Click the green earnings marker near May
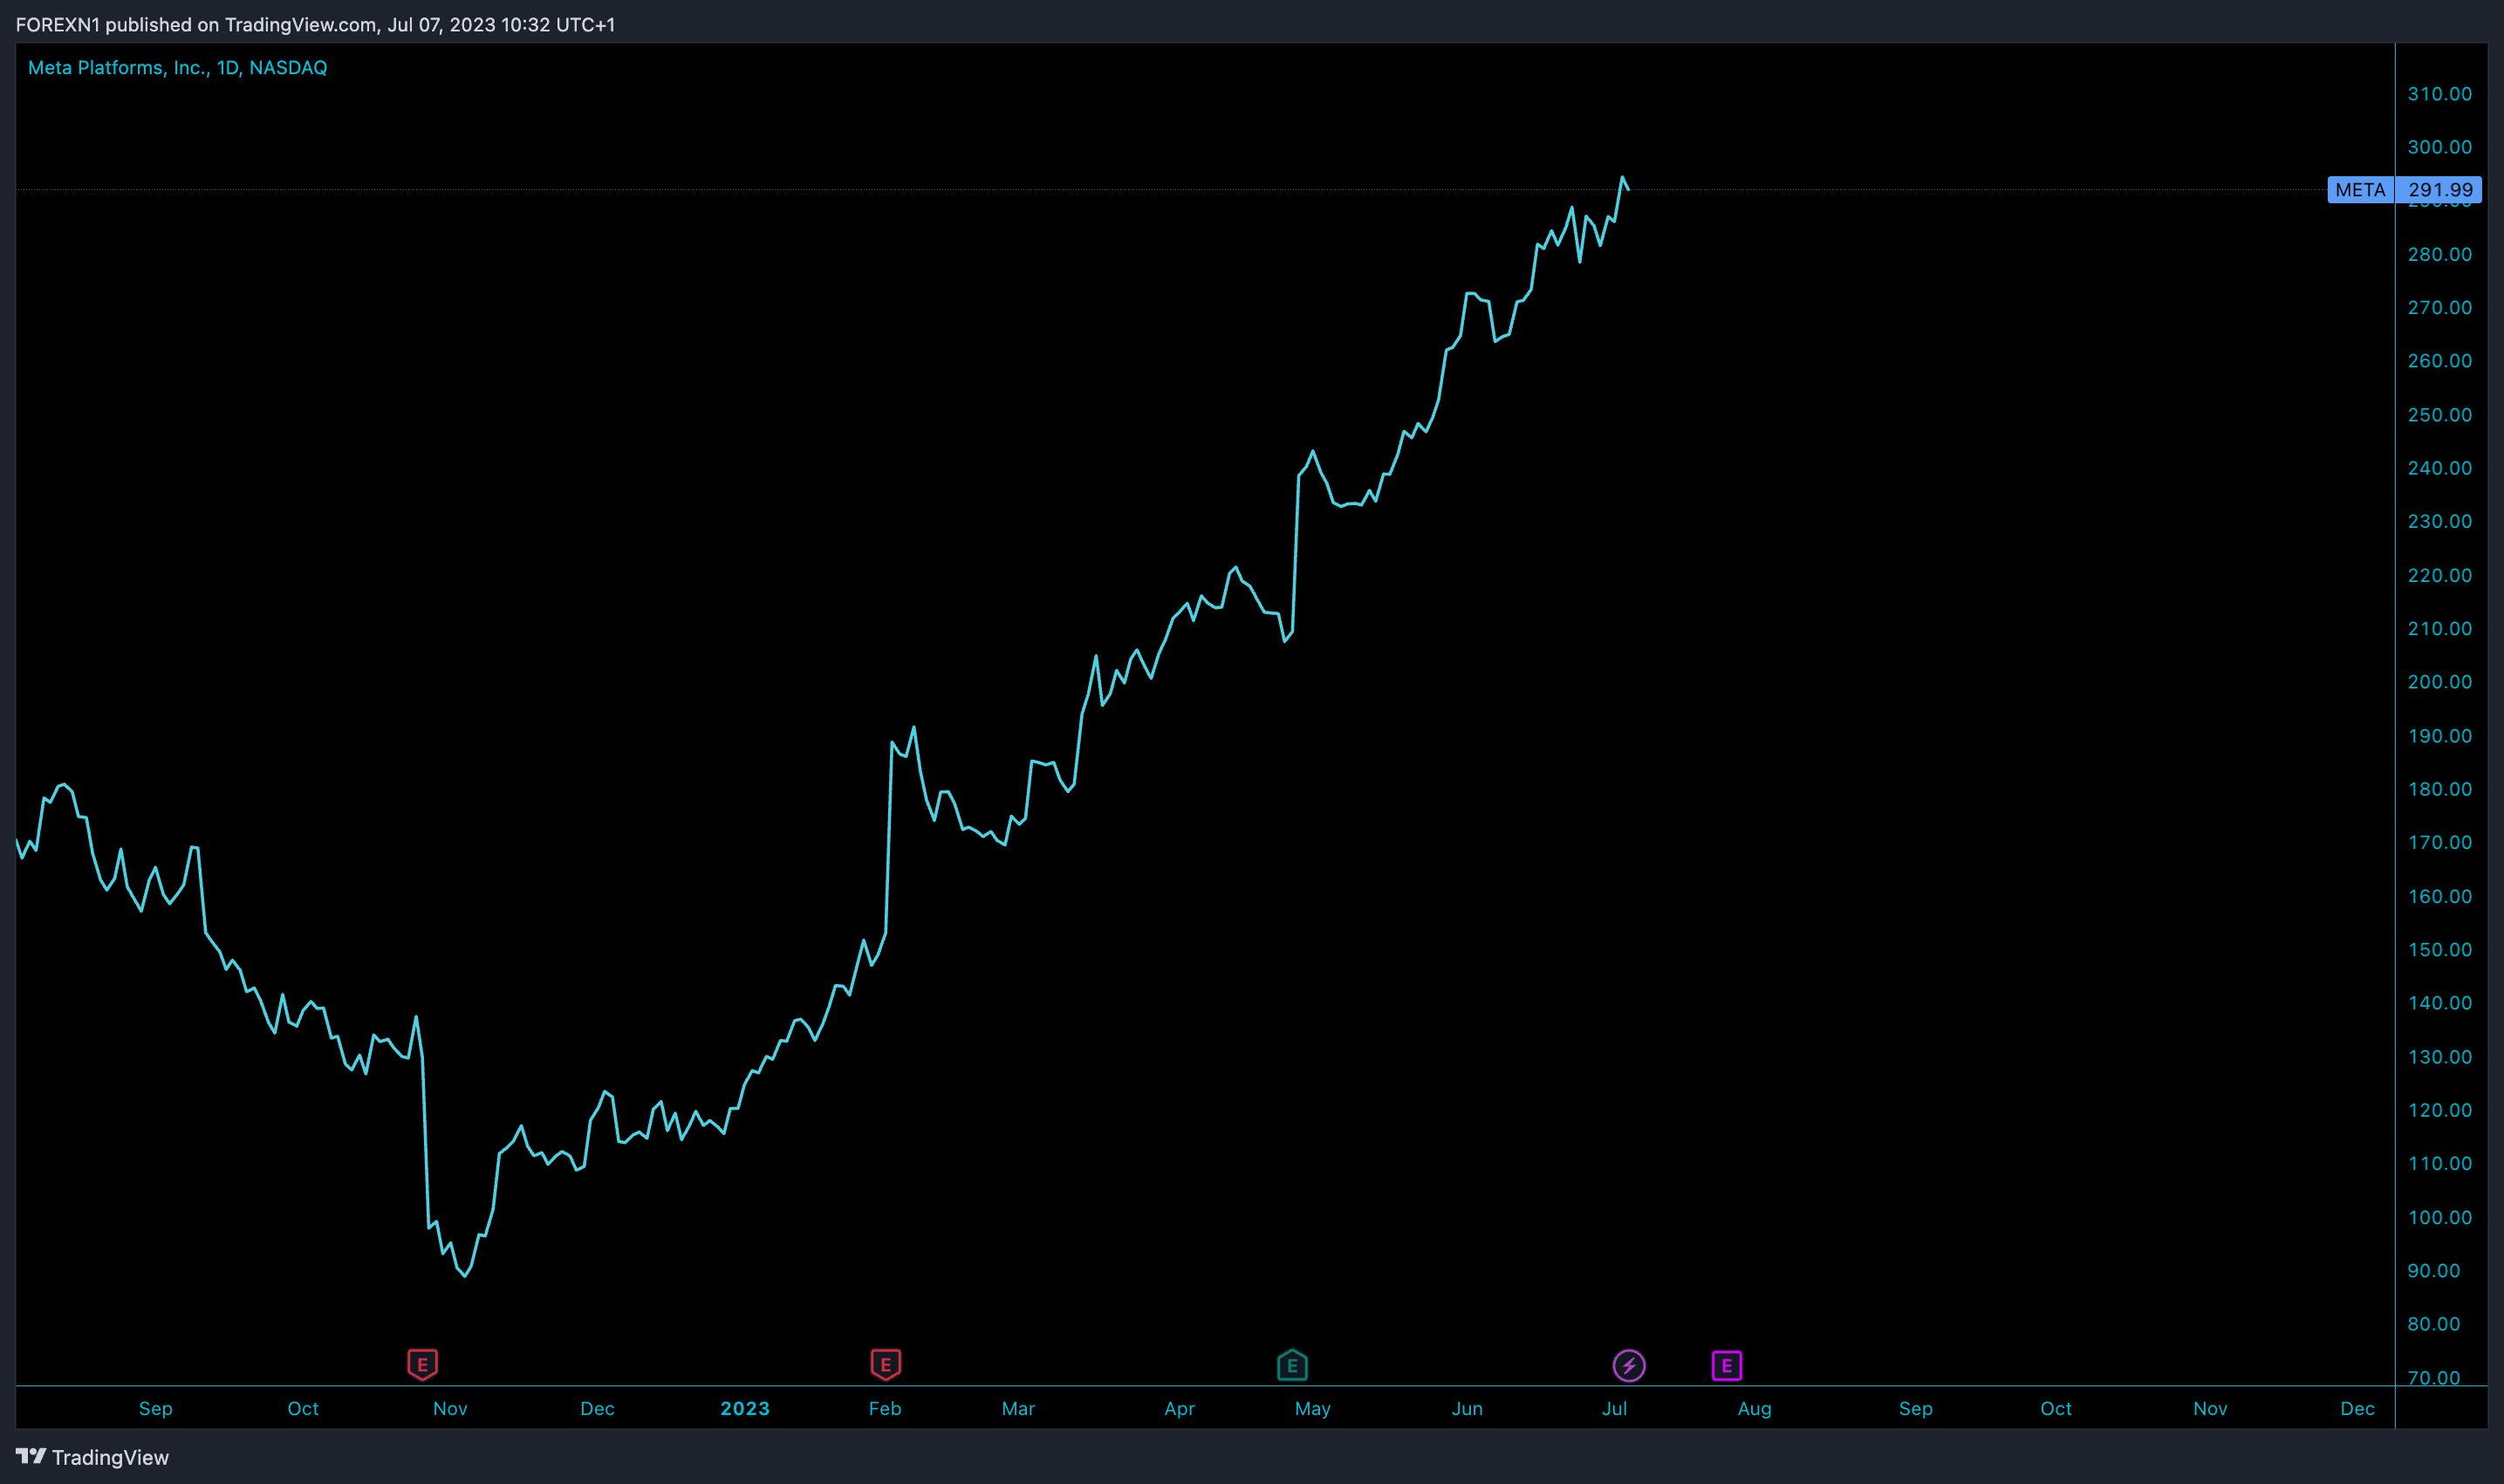This screenshot has height=1484, width=2504. pos(1292,1365)
